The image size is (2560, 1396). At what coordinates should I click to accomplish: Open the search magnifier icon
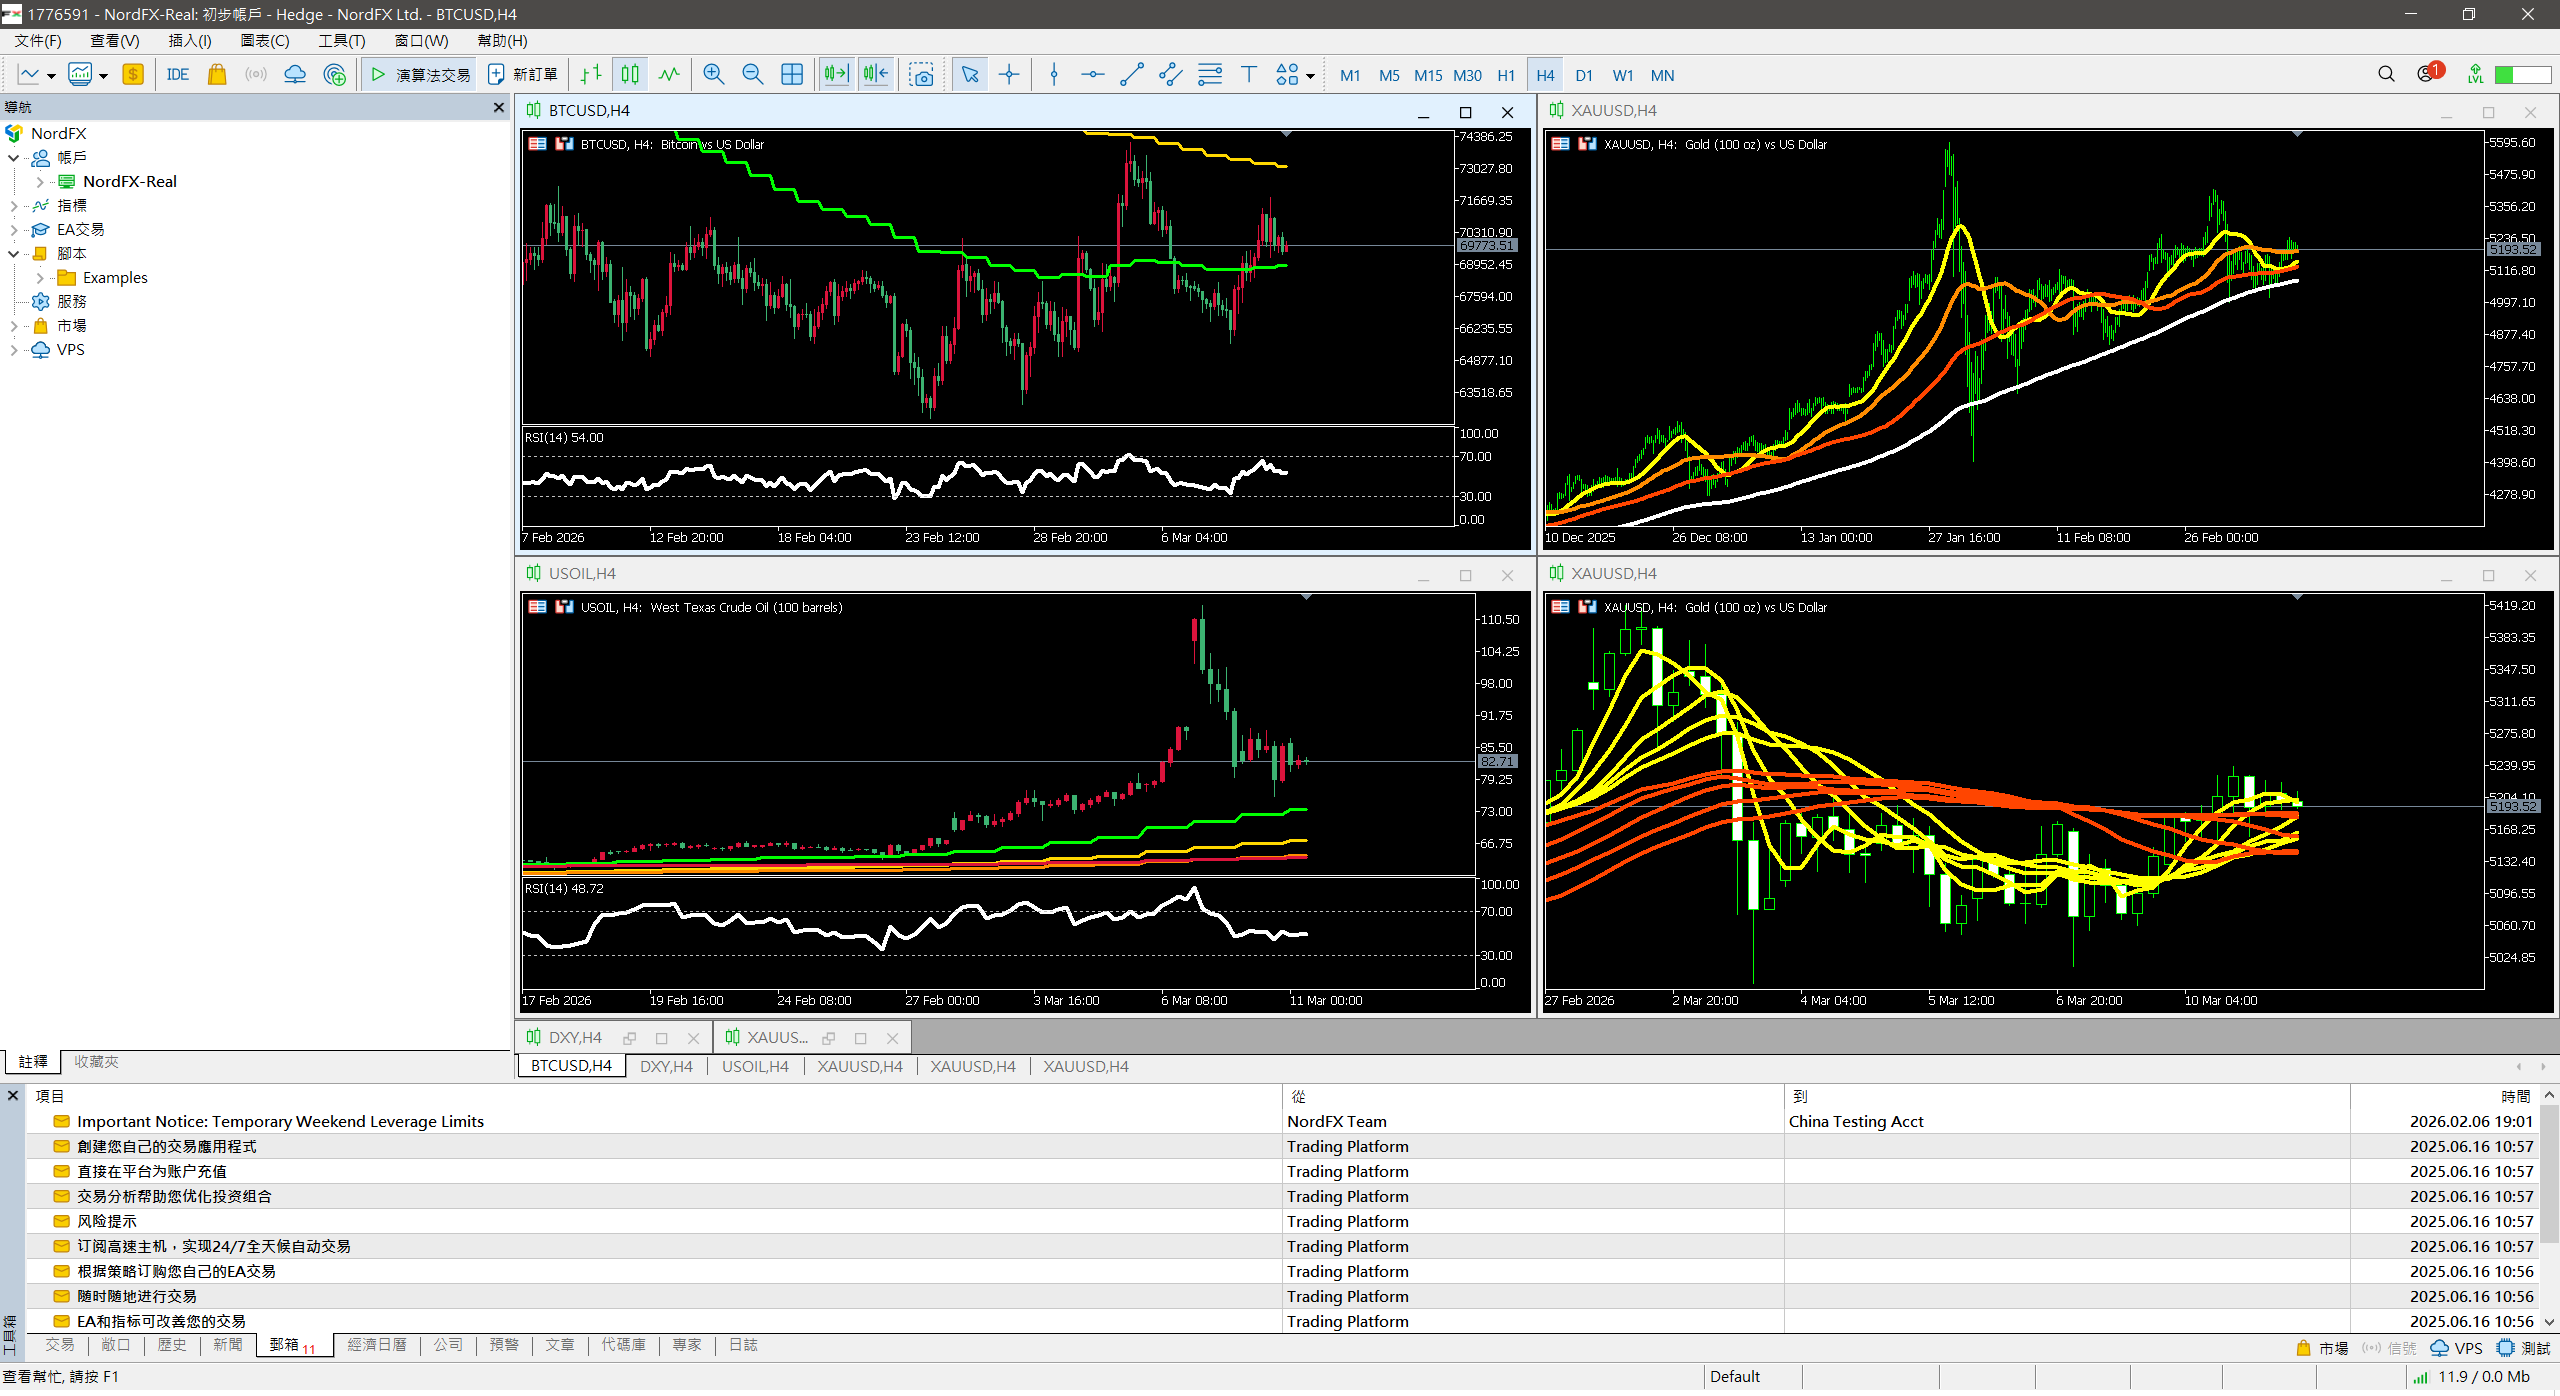2386,75
